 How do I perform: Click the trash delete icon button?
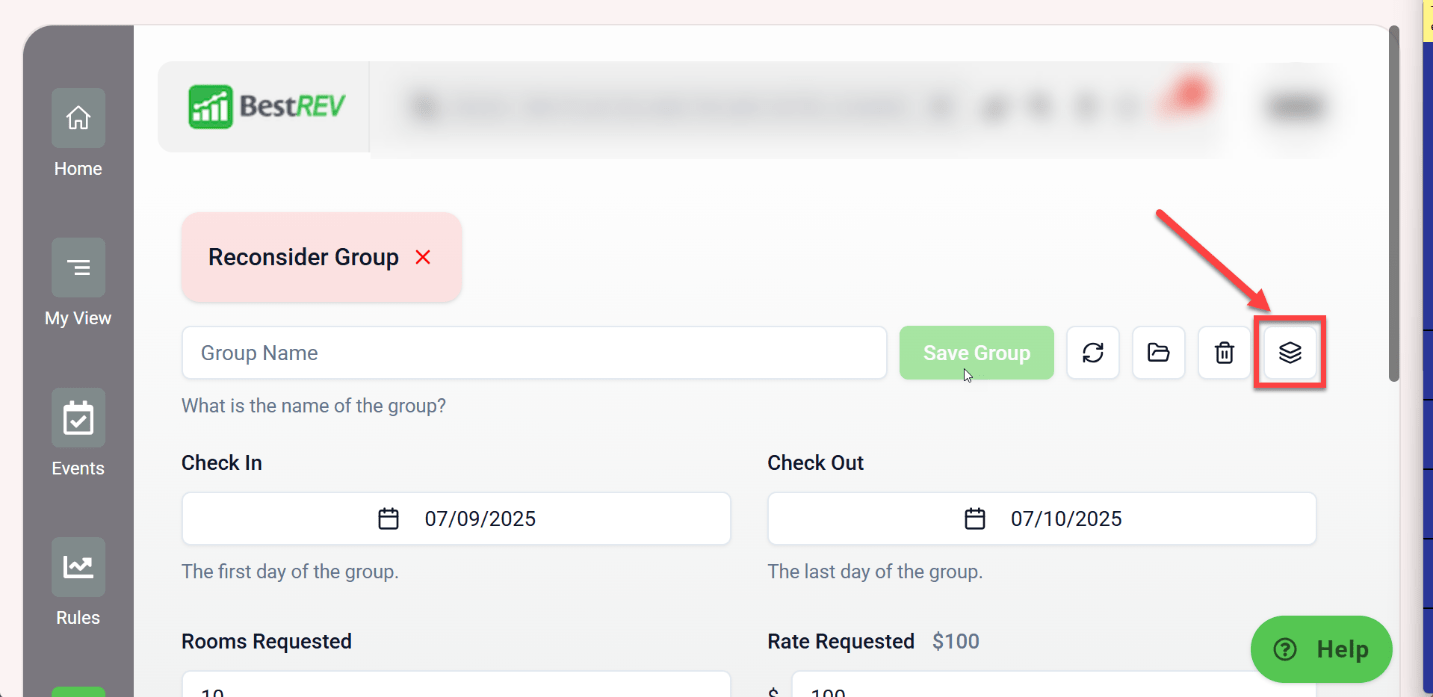[1224, 353]
